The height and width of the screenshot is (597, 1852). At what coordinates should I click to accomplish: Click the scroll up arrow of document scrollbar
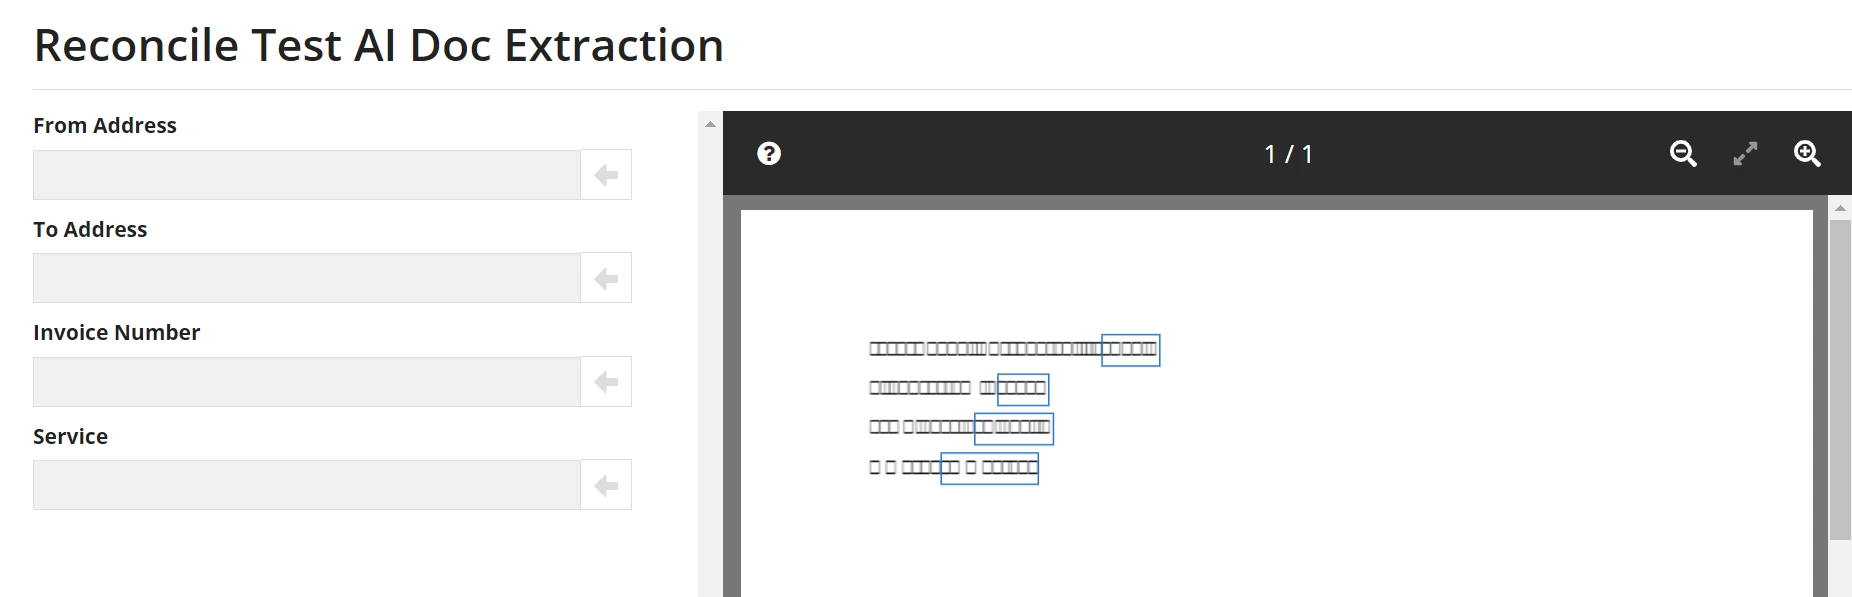point(1840,208)
